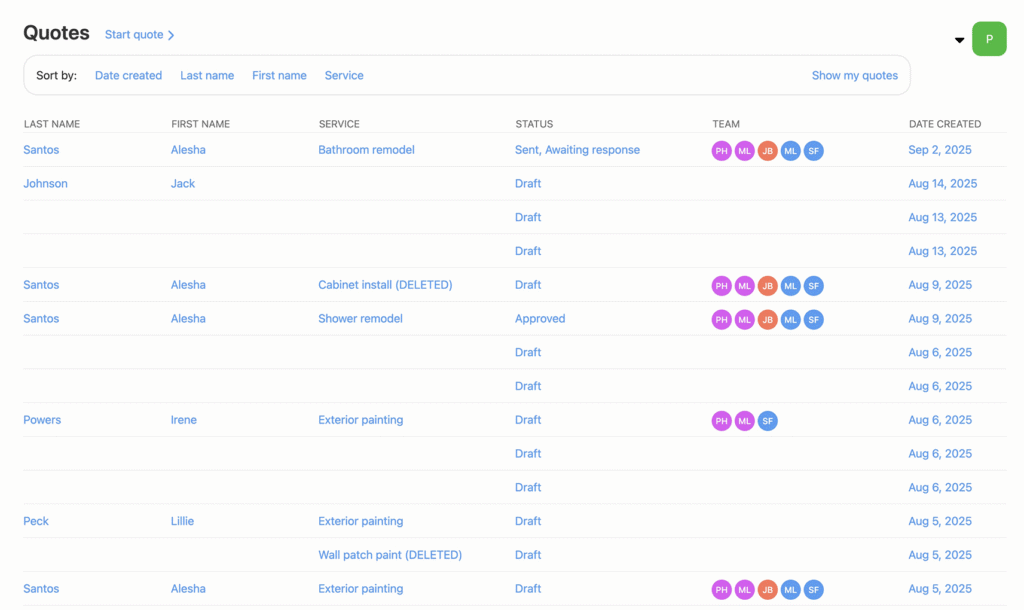Sort quotes by Date created
Image resolution: width=1024 pixels, height=610 pixels.
pyautogui.click(x=128, y=76)
